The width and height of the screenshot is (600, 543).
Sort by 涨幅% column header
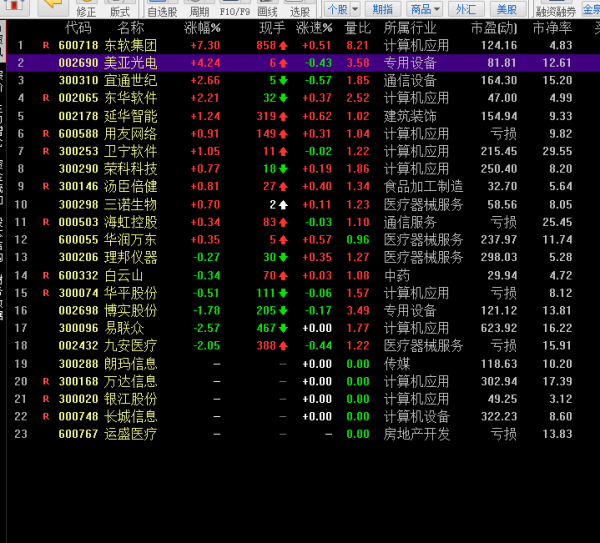202,28
